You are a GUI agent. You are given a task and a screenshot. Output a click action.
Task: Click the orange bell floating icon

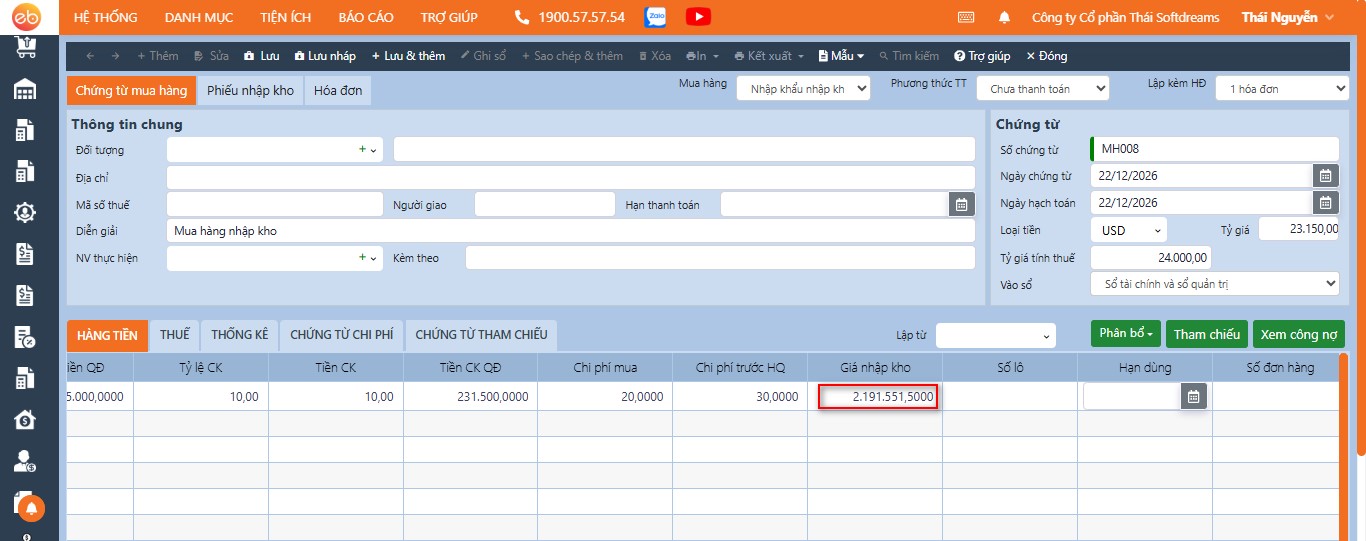click(31, 508)
